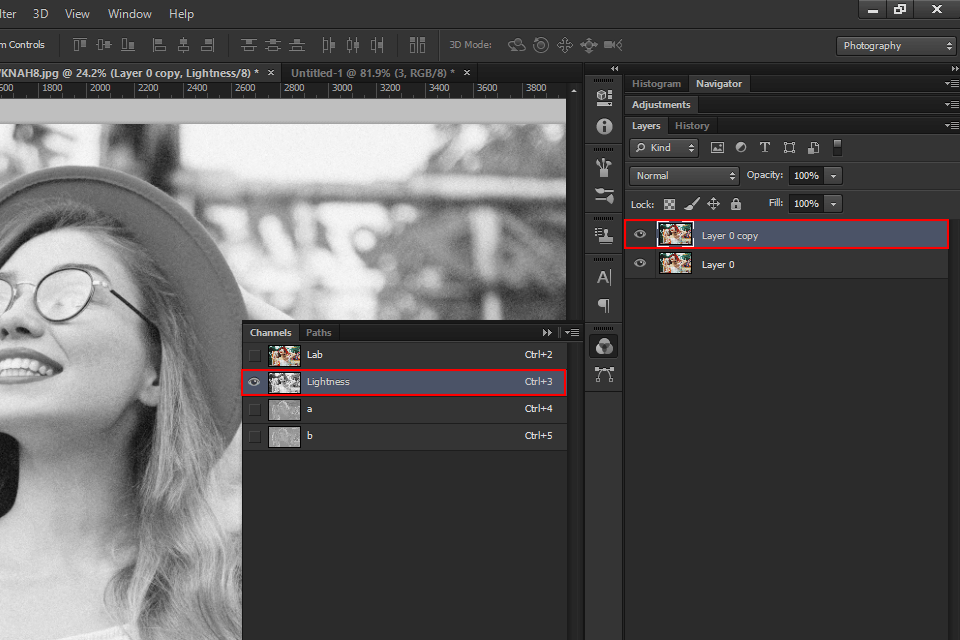The image size is (960, 640).
Task: Filter layers by type (T) icon
Action: (765, 148)
